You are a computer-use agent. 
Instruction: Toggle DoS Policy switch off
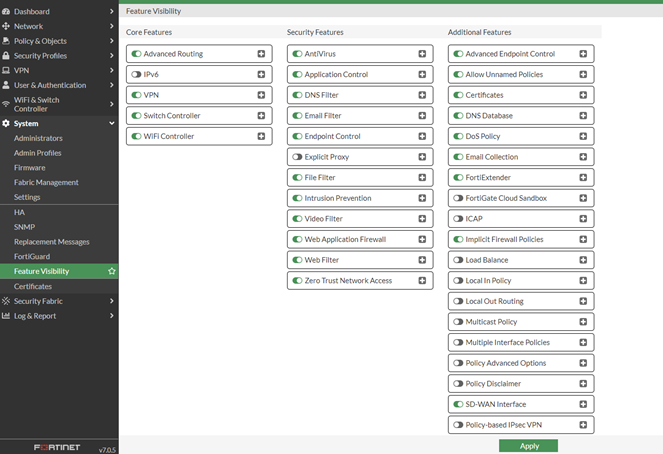tap(458, 136)
